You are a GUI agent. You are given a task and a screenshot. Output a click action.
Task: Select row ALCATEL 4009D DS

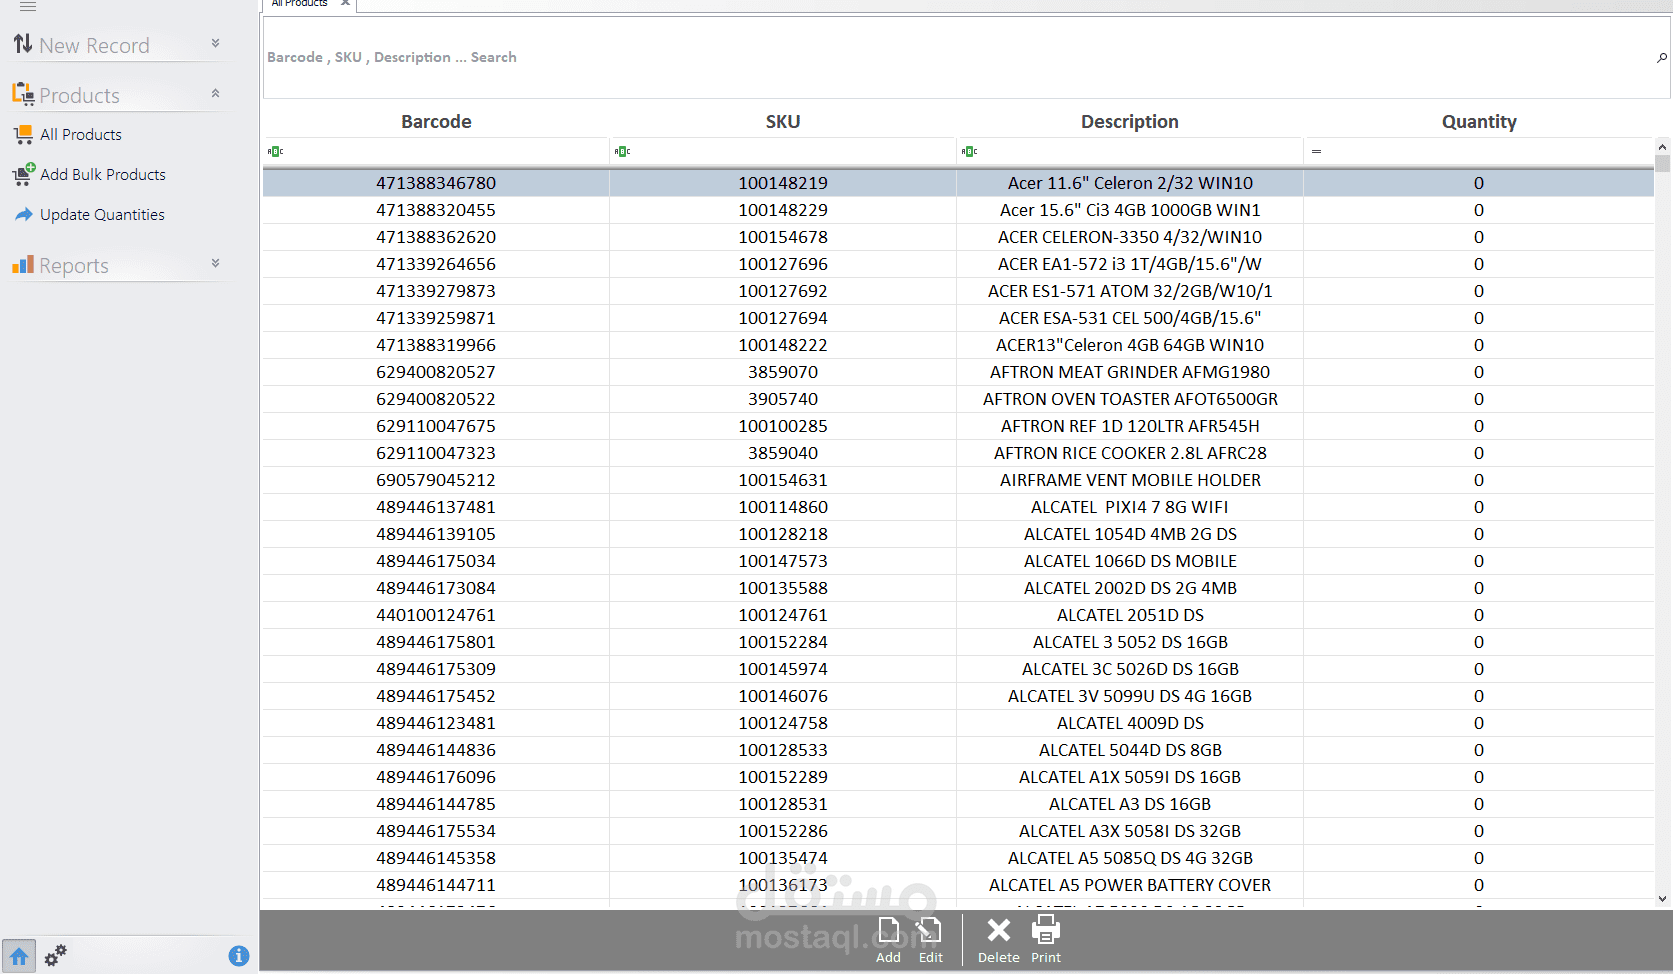(958, 723)
